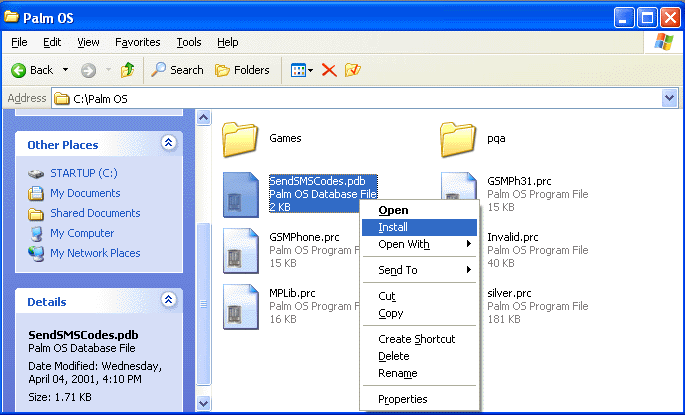Click the Folder Options toolbar icon
Screen dimensions: 685x415
coord(353,70)
